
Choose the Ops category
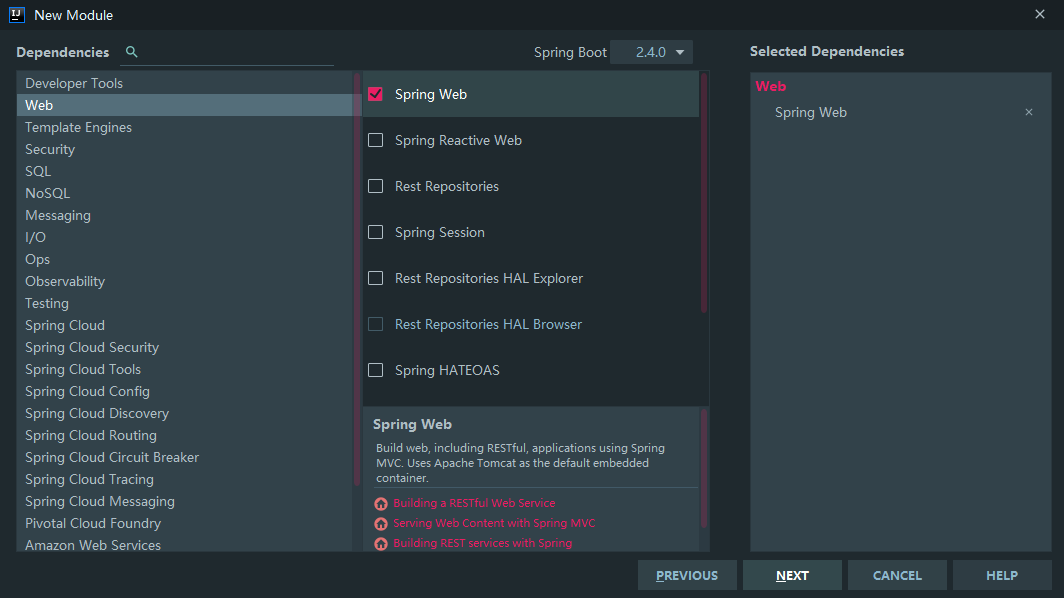pos(185,259)
